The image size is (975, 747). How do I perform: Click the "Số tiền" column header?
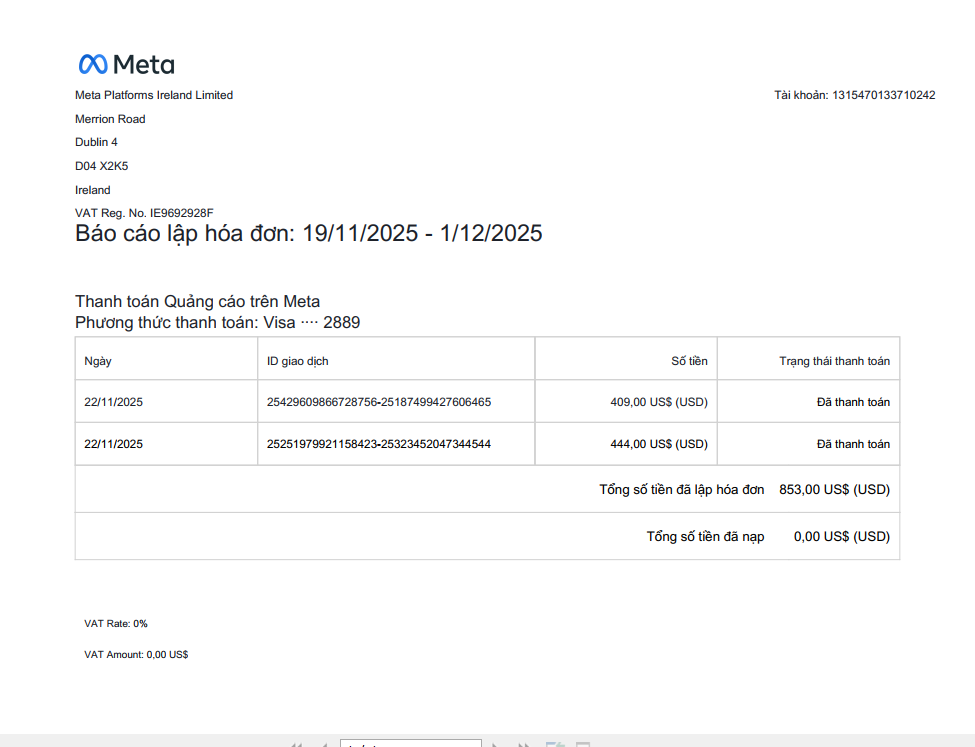click(x=689, y=361)
